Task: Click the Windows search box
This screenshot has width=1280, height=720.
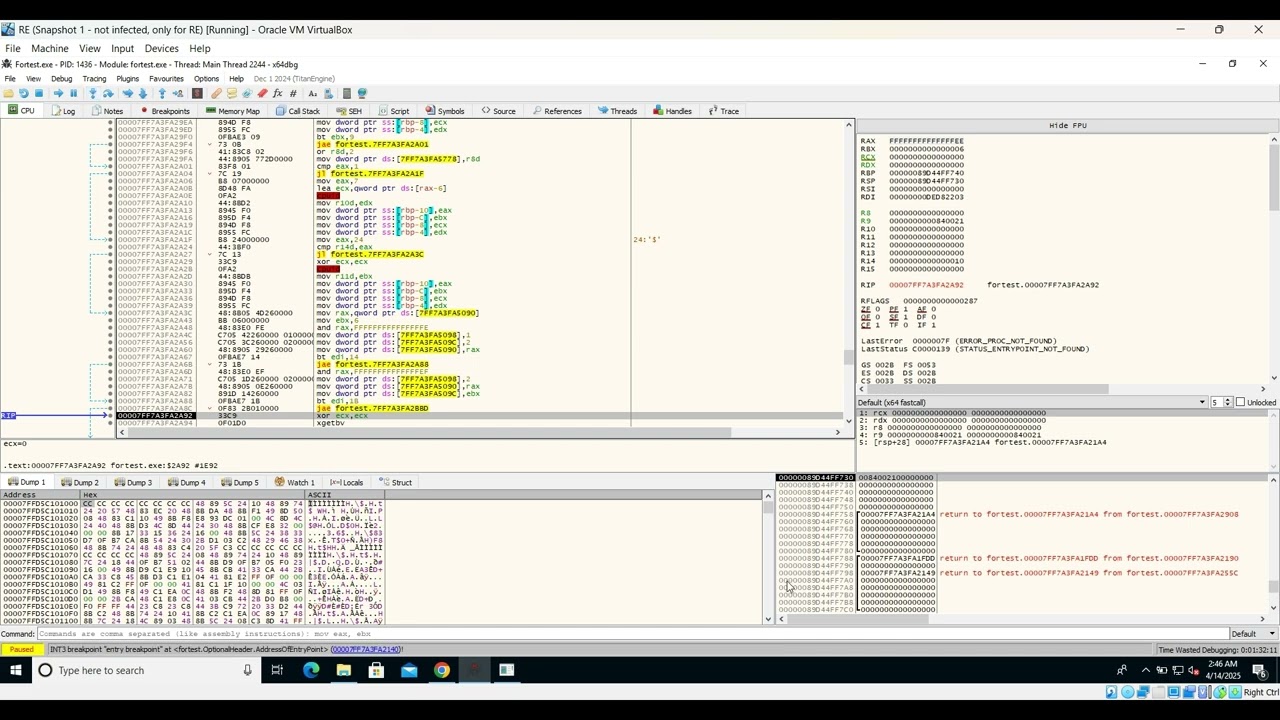Action: [x=146, y=670]
